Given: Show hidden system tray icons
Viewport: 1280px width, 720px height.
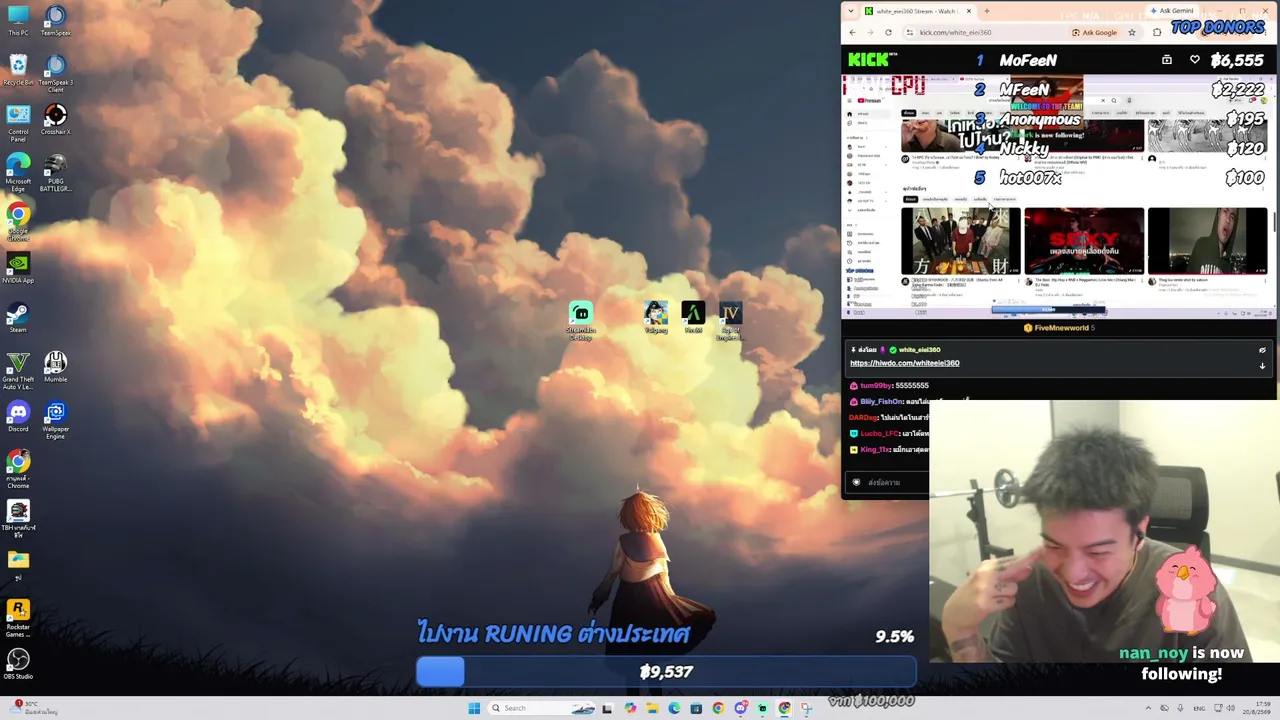Looking at the screenshot, I should click(x=1146, y=708).
